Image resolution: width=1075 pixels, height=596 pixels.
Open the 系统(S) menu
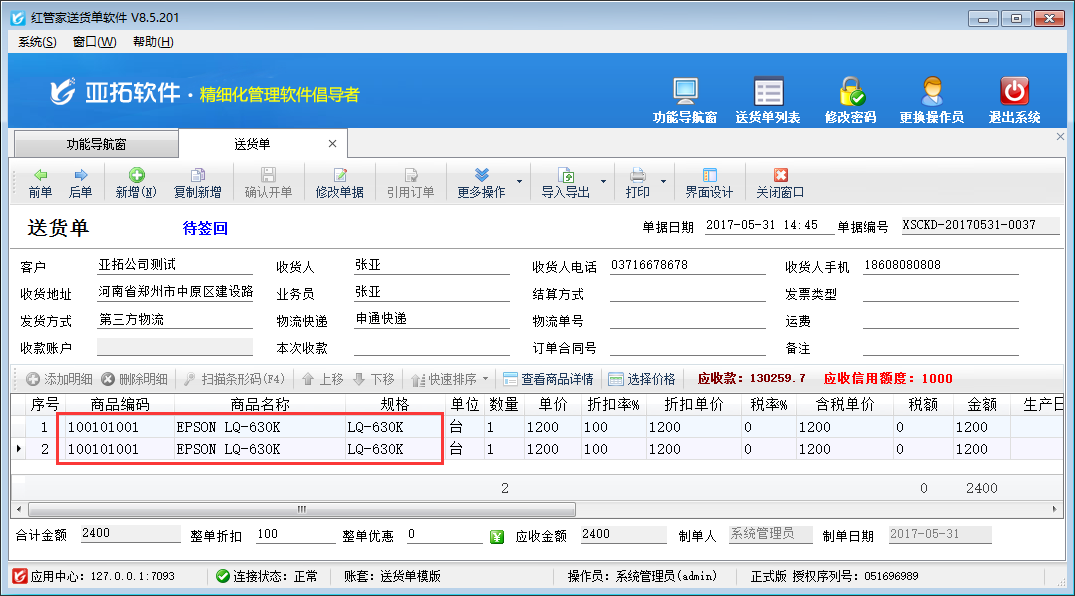(x=37, y=41)
